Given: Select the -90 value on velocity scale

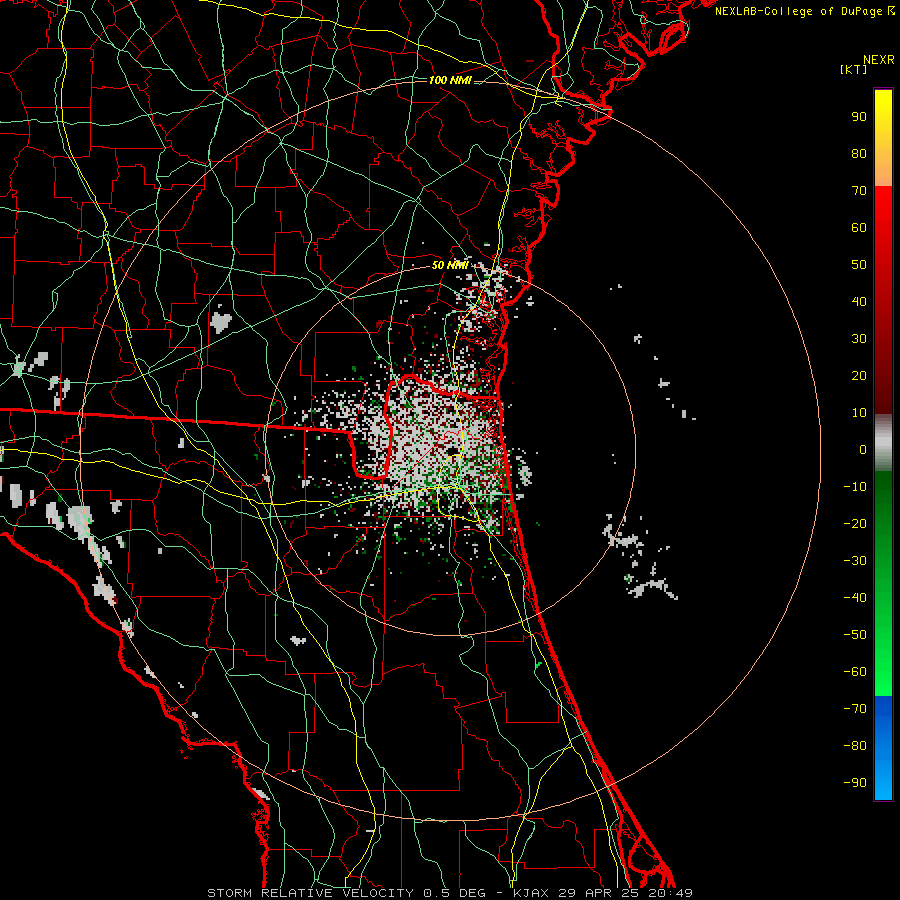Looking at the screenshot, I should [x=855, y=783].
